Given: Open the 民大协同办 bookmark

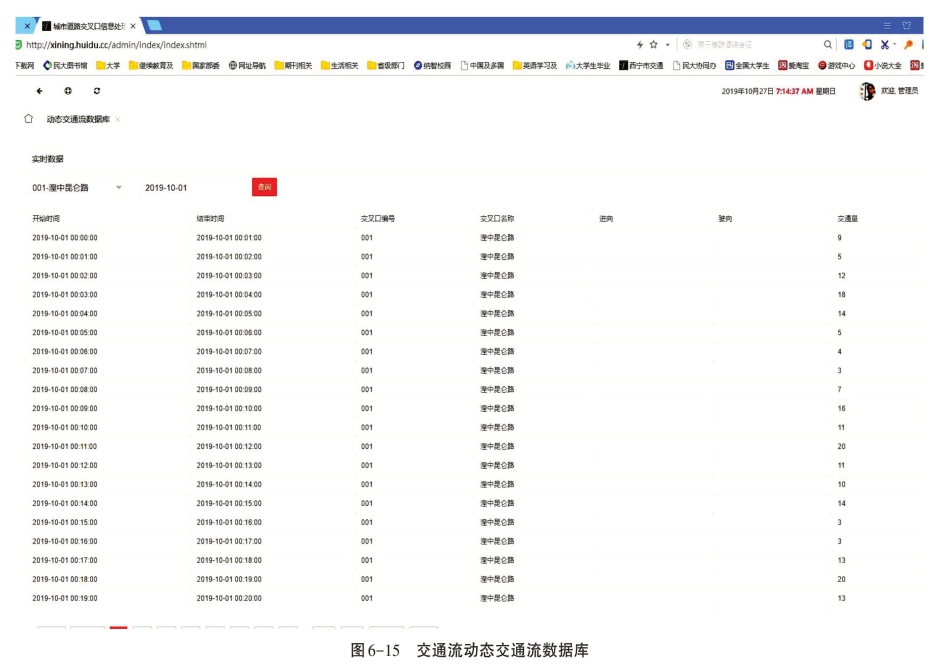Looking at the screenshot, I should click(x=695, y=66).
